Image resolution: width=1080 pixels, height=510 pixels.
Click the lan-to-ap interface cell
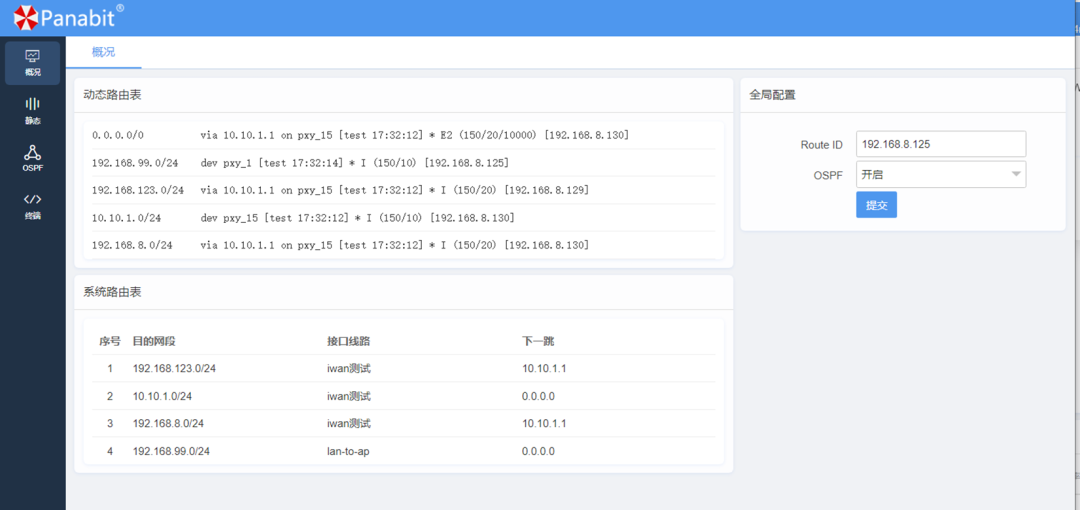tap(349, 451)
